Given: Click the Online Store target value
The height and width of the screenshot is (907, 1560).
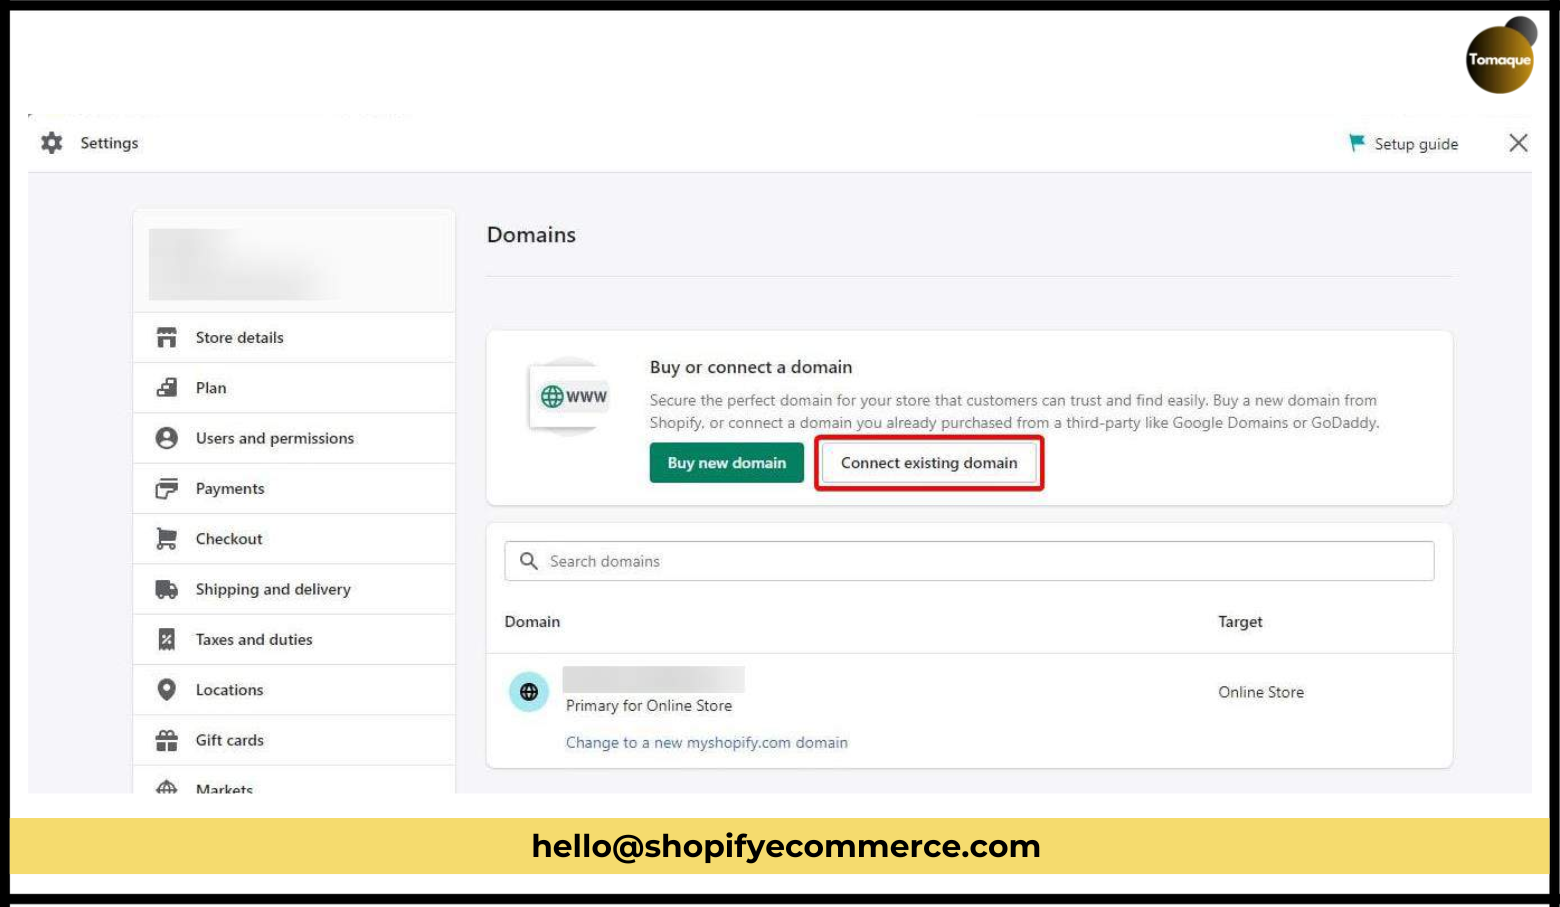Looking at the screenshot, I should pos(1261,692).
